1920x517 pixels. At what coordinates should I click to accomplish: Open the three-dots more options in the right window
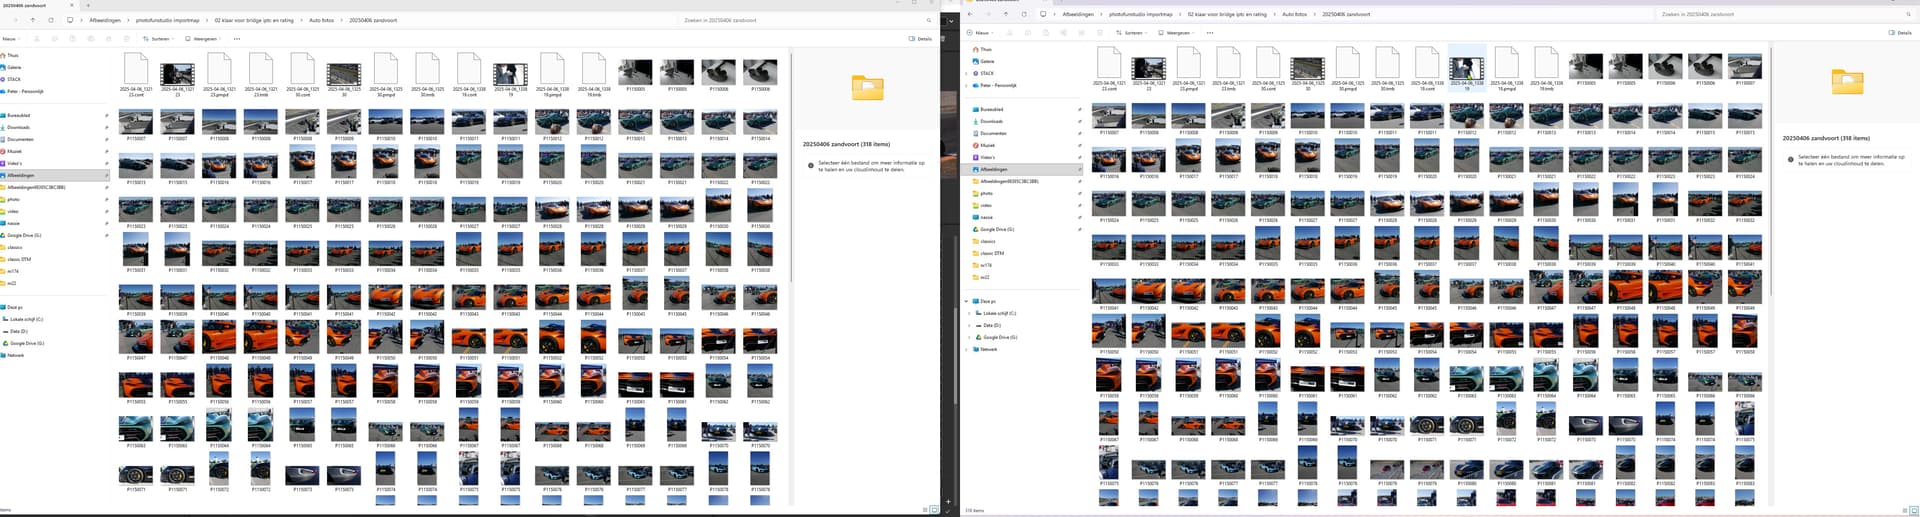coord(1210,33)
